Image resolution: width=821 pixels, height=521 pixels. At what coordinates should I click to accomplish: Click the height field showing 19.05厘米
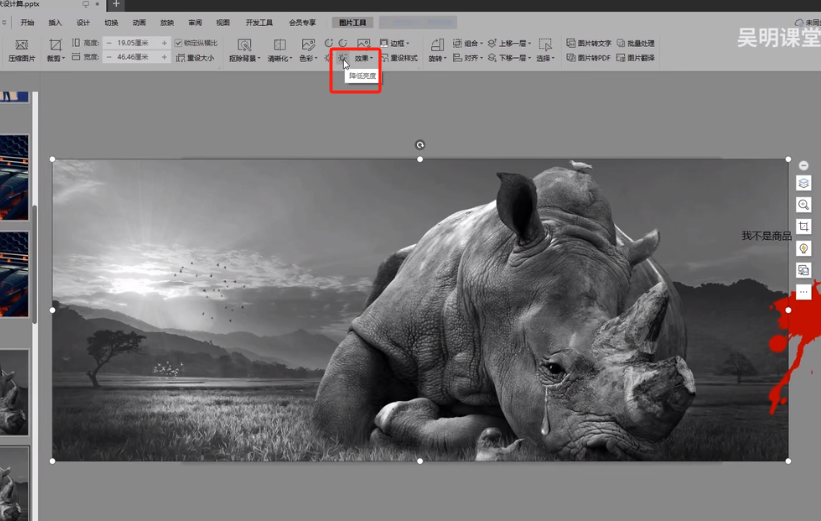(135, 43)
